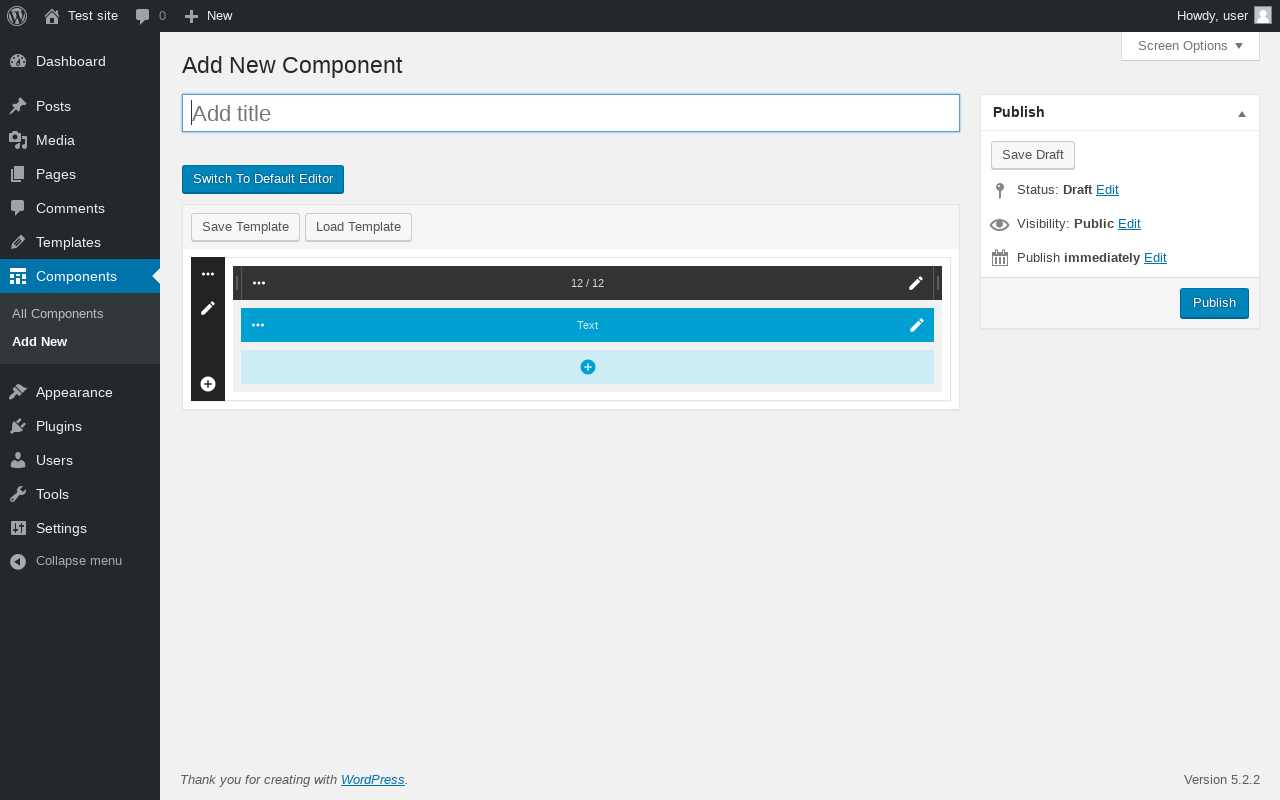Click the Plugins plug icon
1280x800 pixels.
[x=18, y=426]
